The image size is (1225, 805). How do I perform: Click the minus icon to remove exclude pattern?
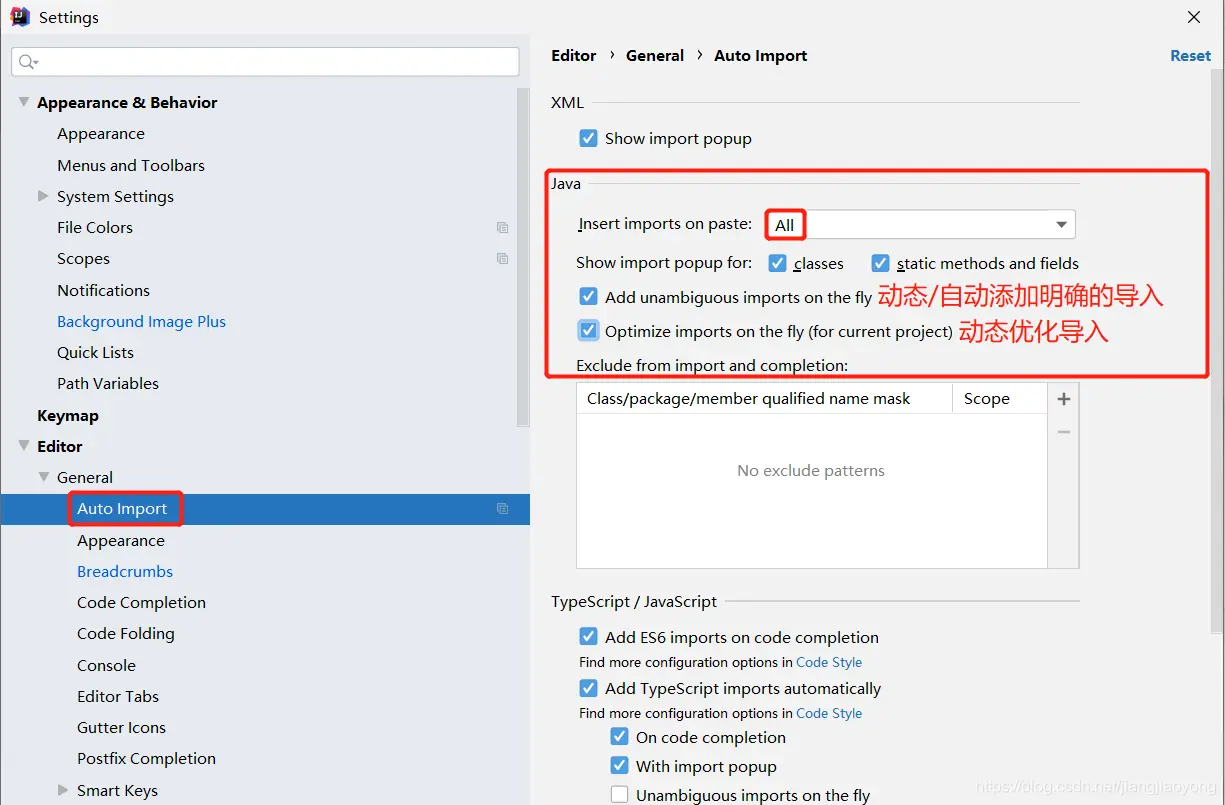[x=1063, y=432]
